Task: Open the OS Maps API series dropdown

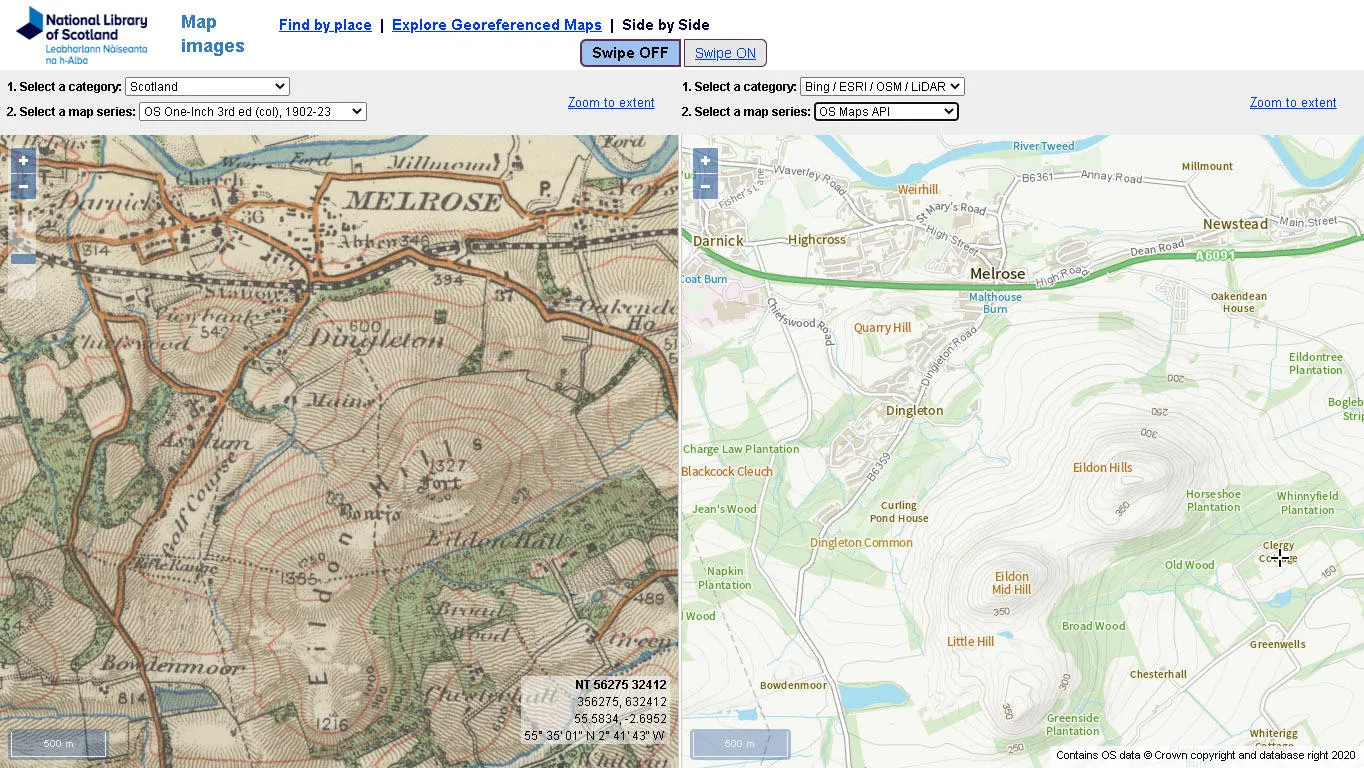Action: [885, 111]
